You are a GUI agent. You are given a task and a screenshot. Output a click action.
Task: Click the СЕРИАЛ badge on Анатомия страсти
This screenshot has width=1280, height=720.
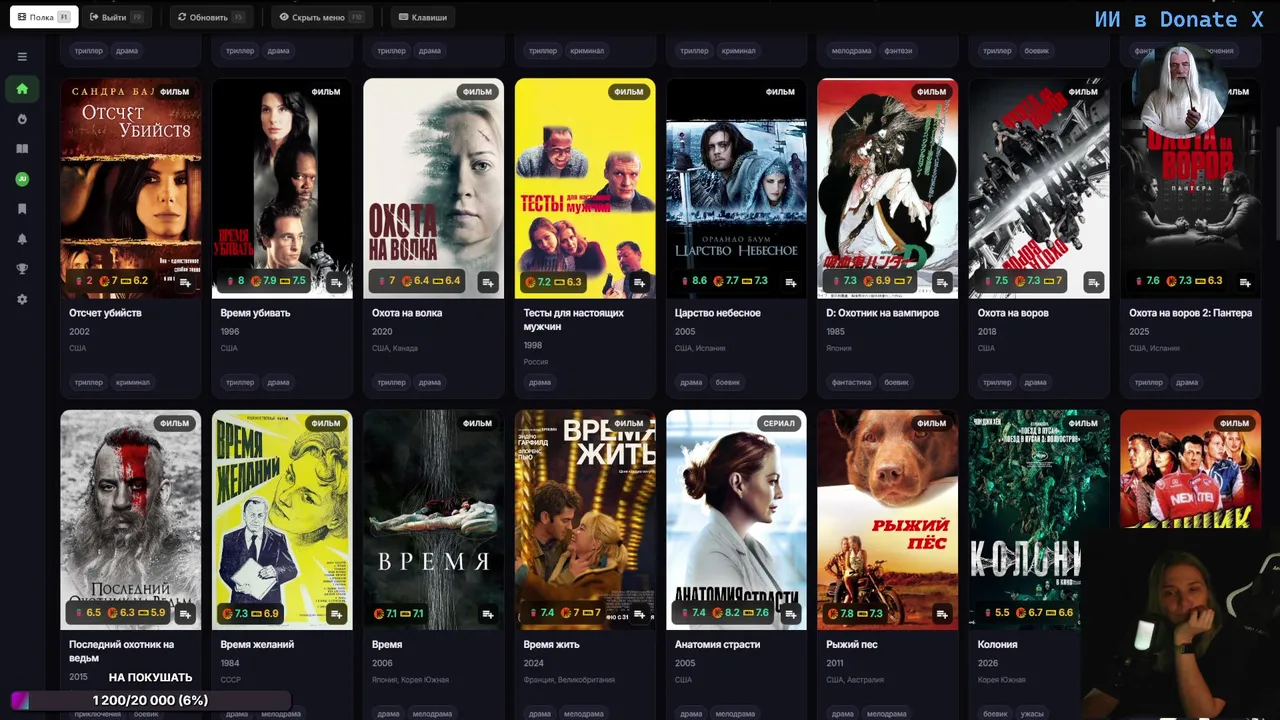[779, 424]
